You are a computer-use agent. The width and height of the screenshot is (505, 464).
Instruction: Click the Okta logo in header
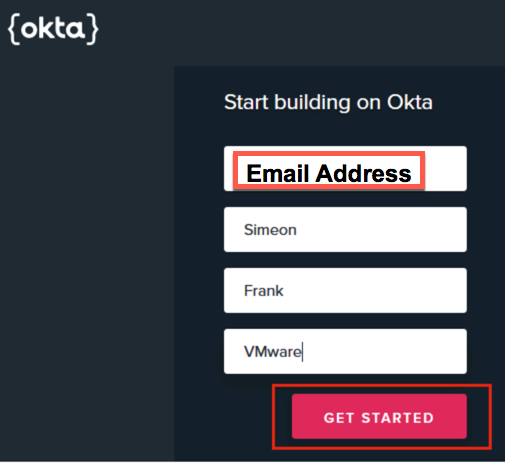(53, 29)
